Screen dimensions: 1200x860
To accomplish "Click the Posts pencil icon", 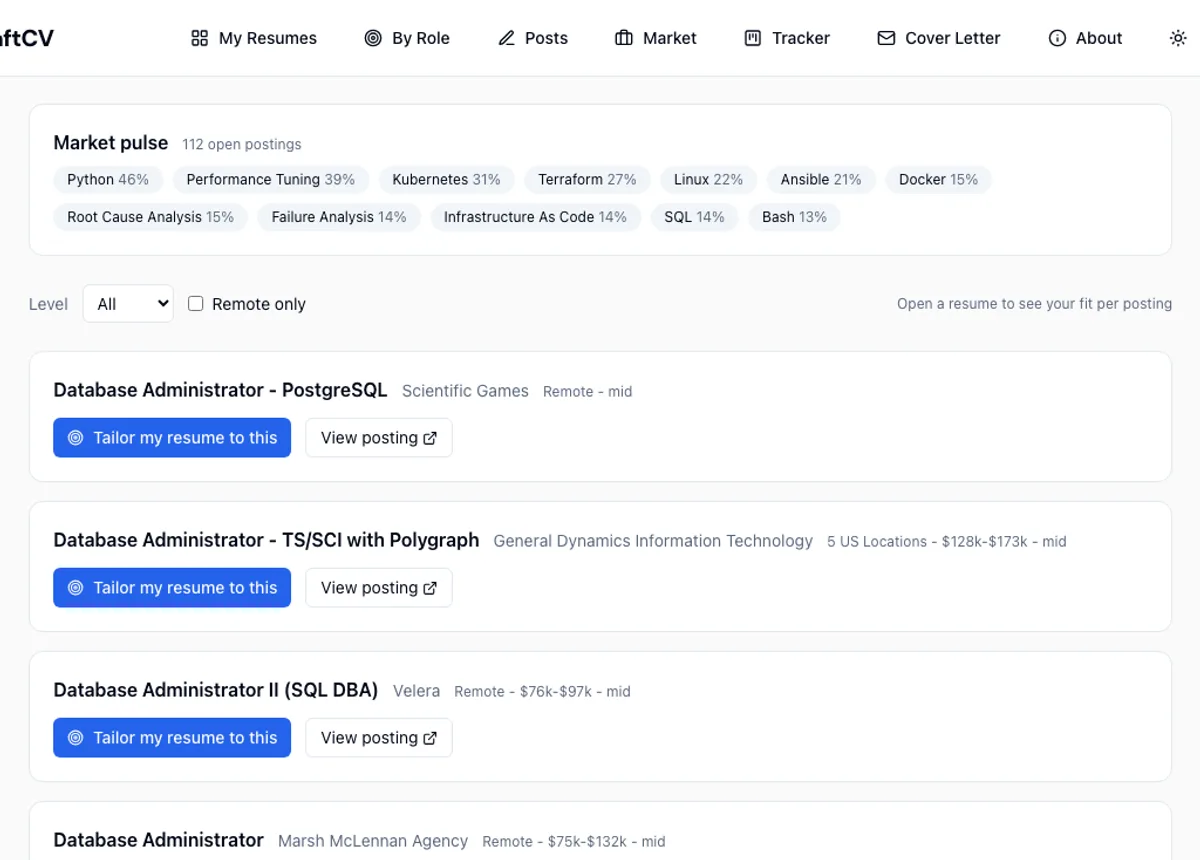I will [x=506, y=38].
